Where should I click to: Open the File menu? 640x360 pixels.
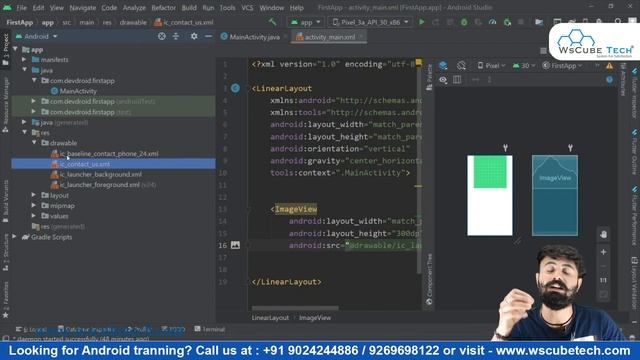tap(22, 8)
